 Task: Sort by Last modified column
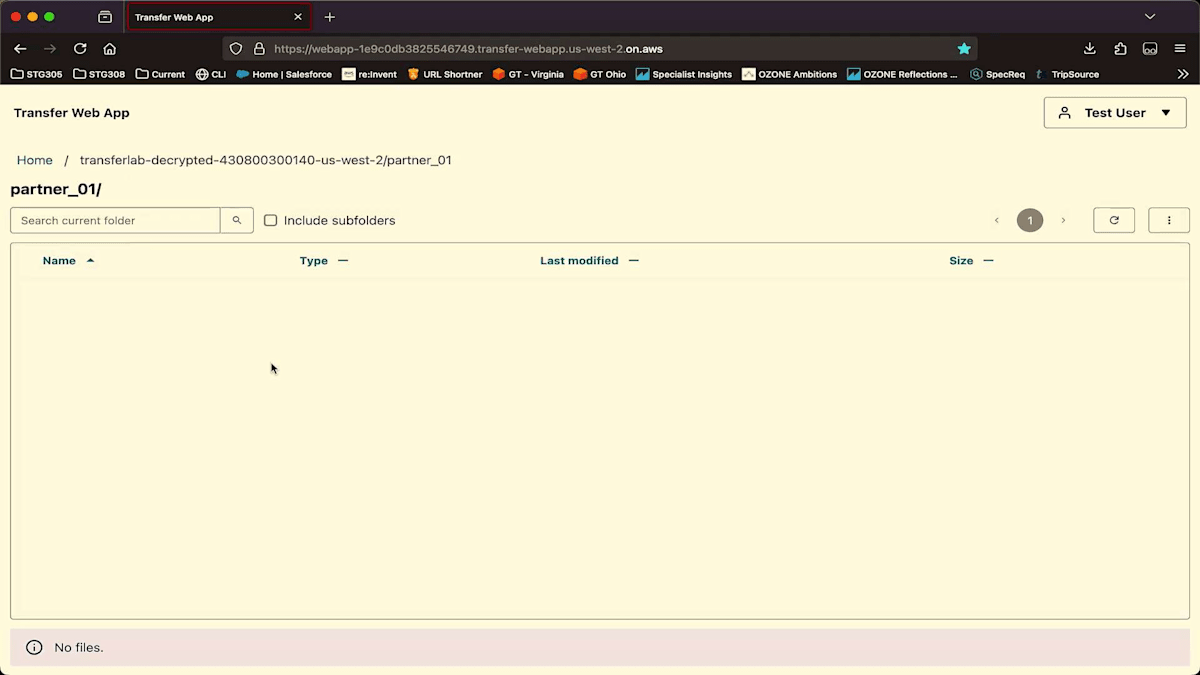coord(589,260)
